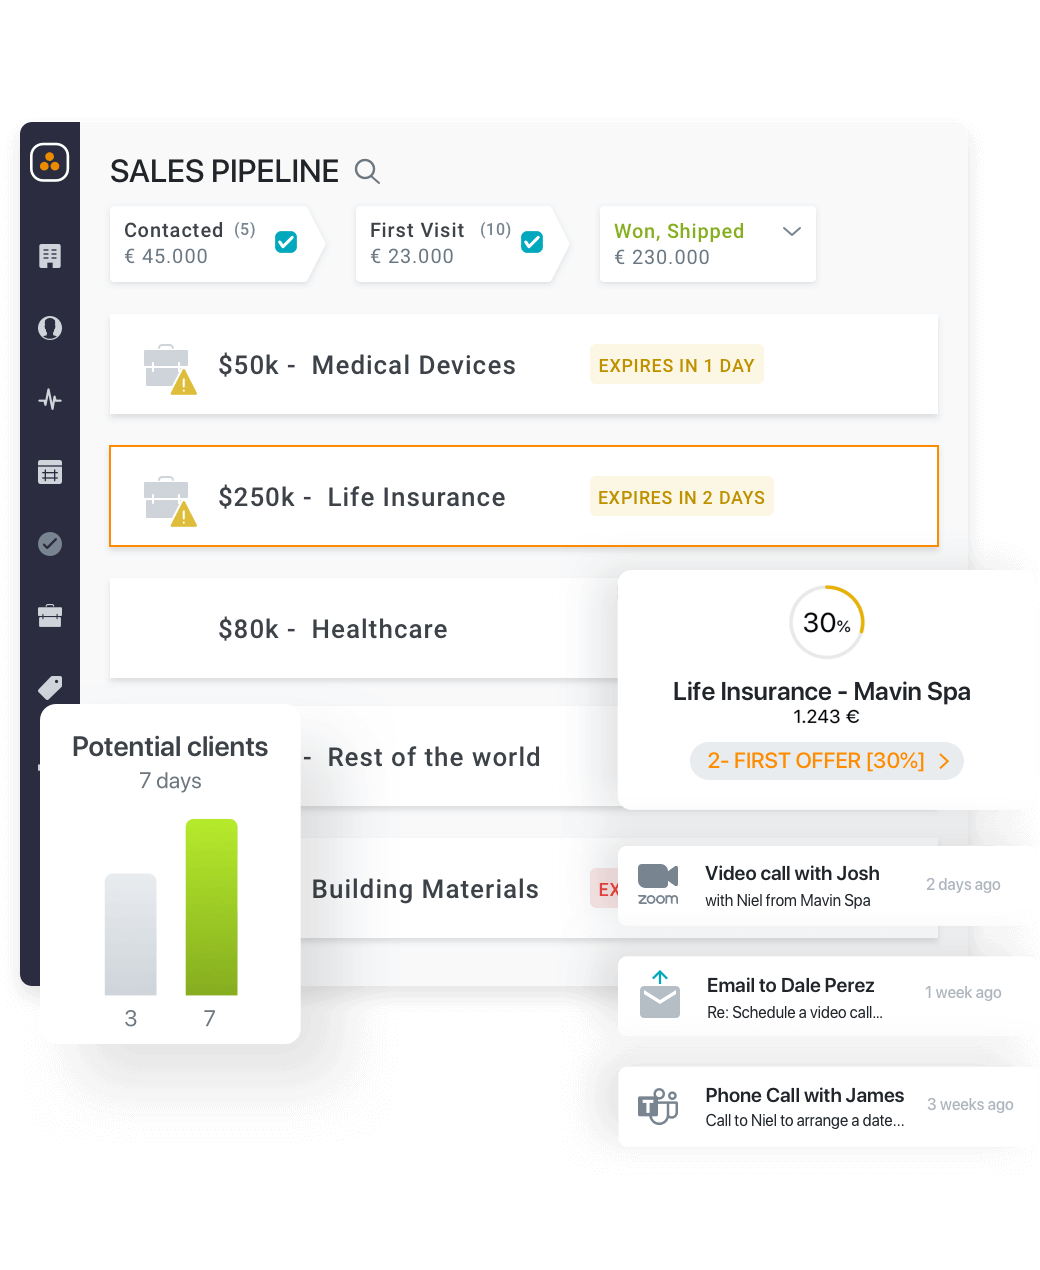Toggle the First Visit stage checkbox
1040x1270 pixels.
coord(532,242)
